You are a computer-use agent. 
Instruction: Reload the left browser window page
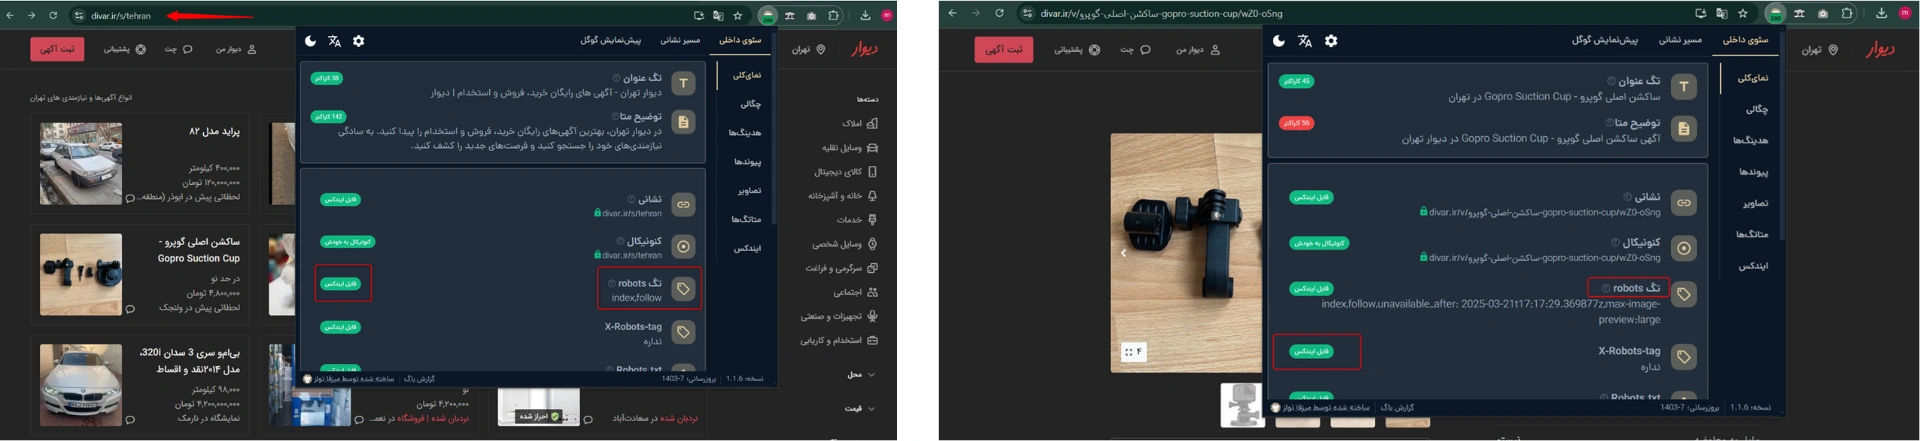(x=53, y=15)
